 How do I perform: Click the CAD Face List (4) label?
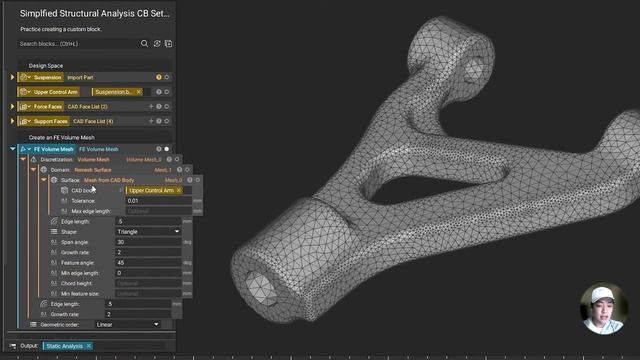[x=93, y=121]
